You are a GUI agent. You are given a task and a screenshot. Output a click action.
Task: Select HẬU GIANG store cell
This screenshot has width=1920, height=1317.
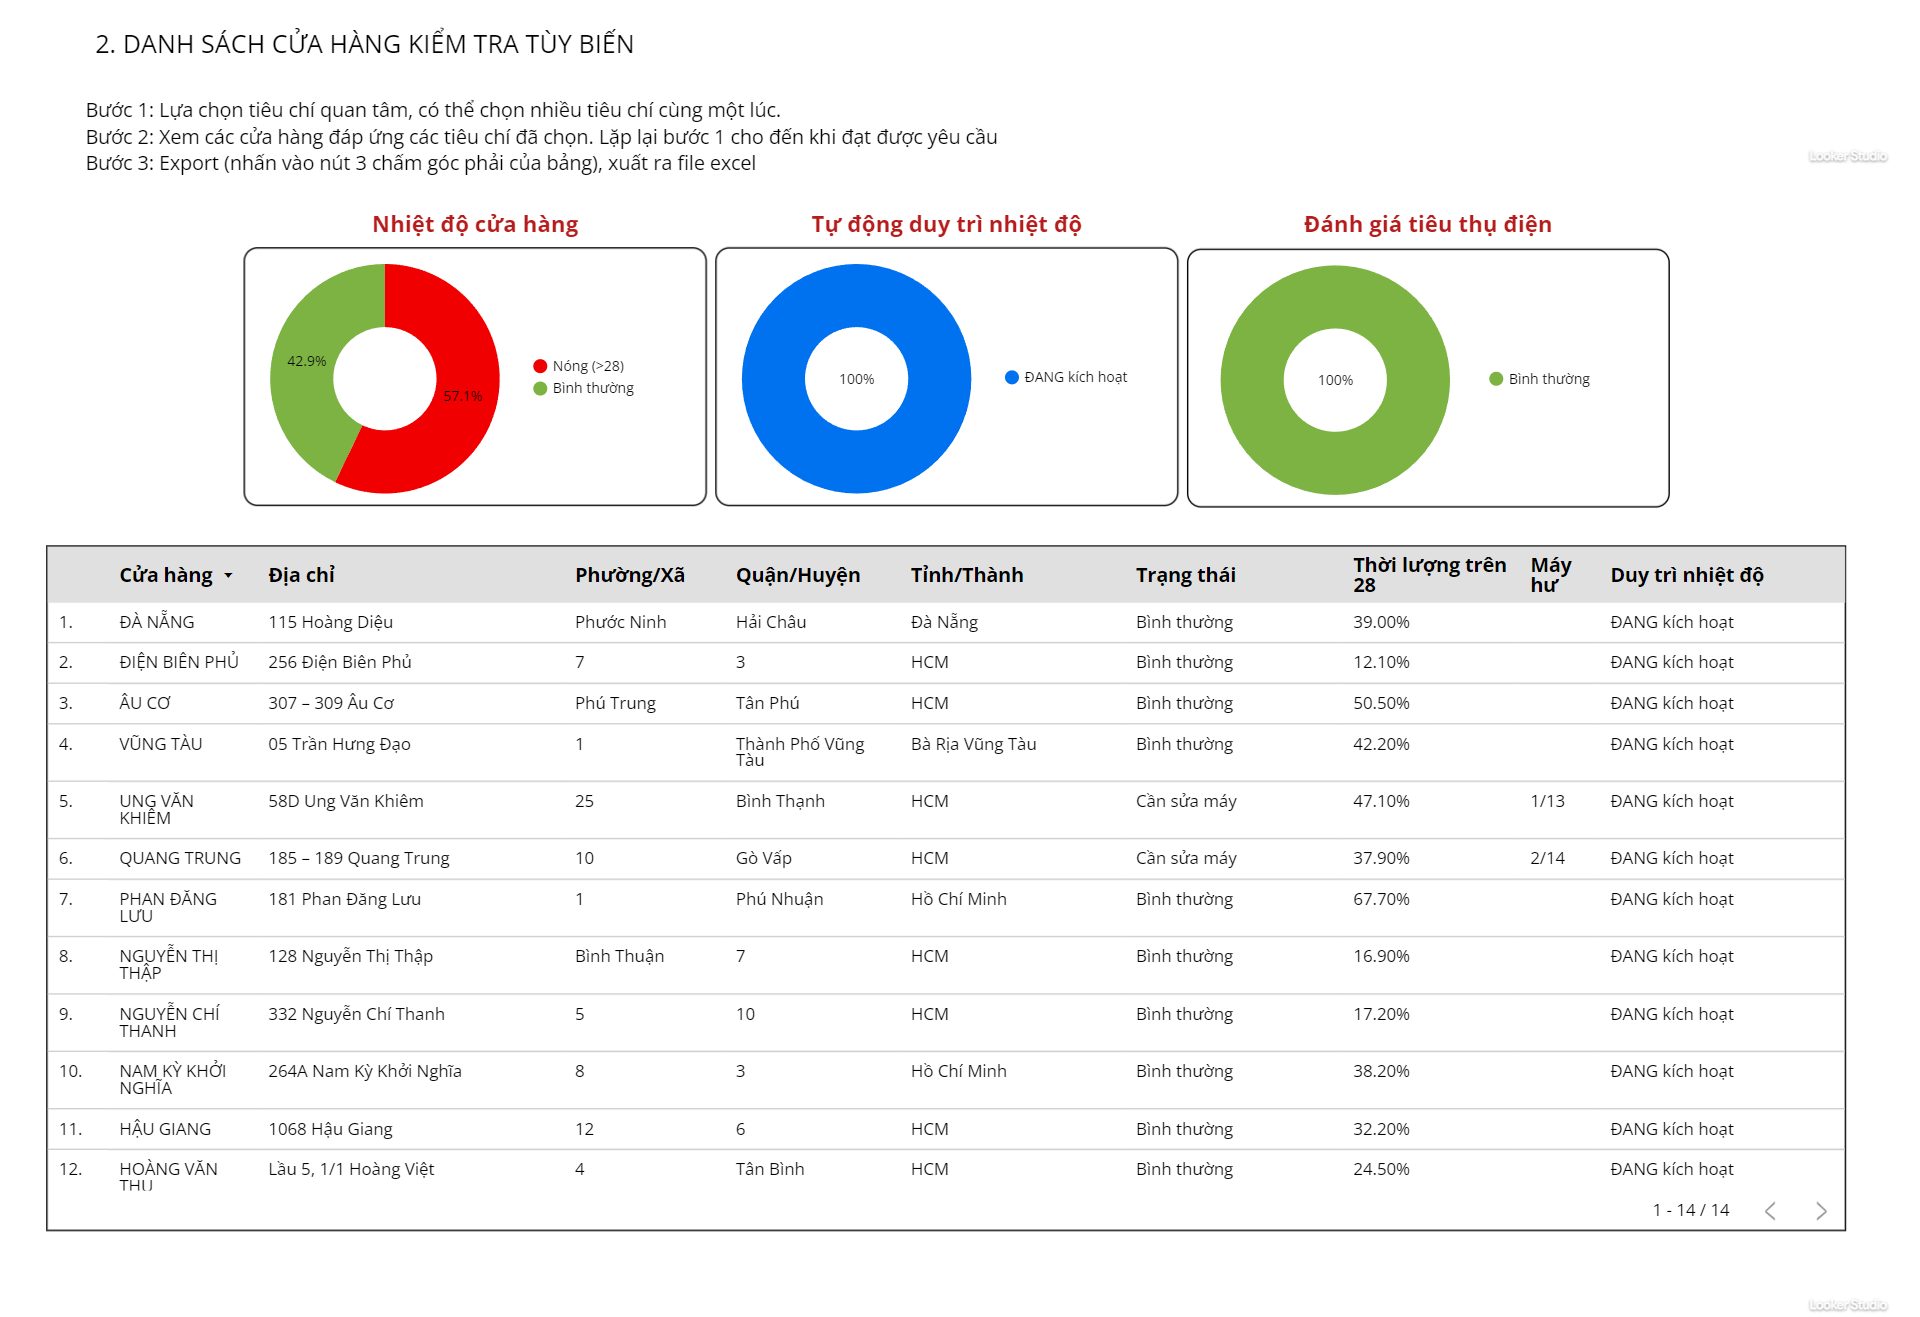(165, 1129)
